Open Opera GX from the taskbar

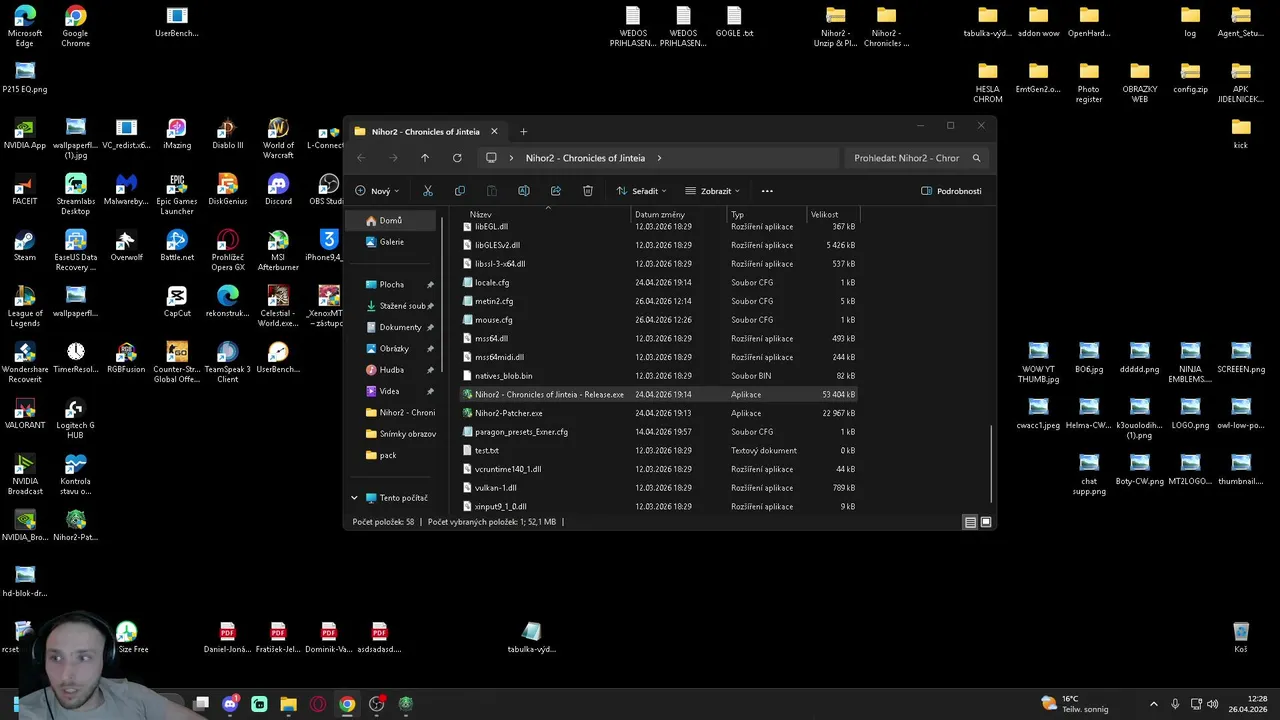tap(318, 704)
